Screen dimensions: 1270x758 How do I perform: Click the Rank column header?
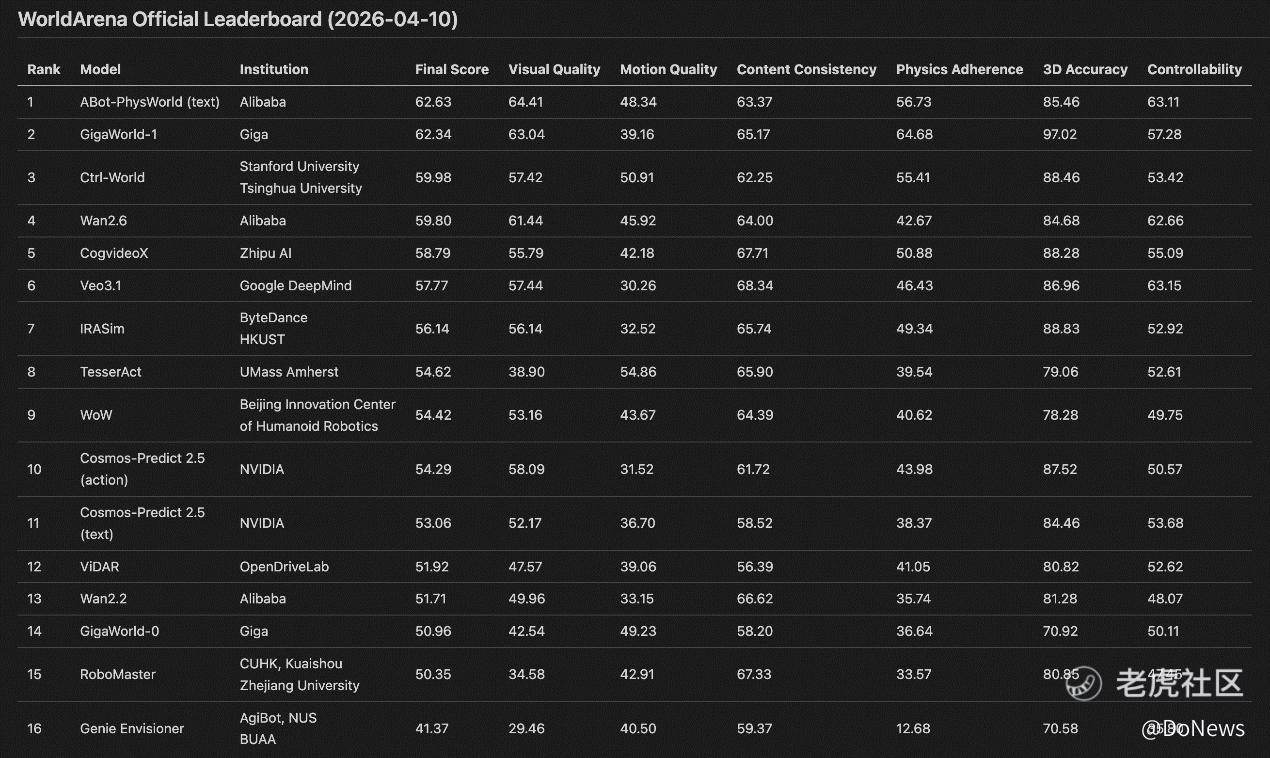pyautogui.click(x=44, y=69)
